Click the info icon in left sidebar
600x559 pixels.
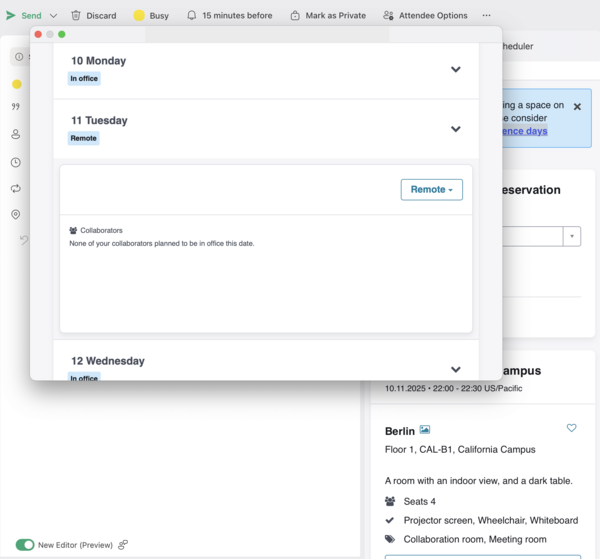coord(19,57)
